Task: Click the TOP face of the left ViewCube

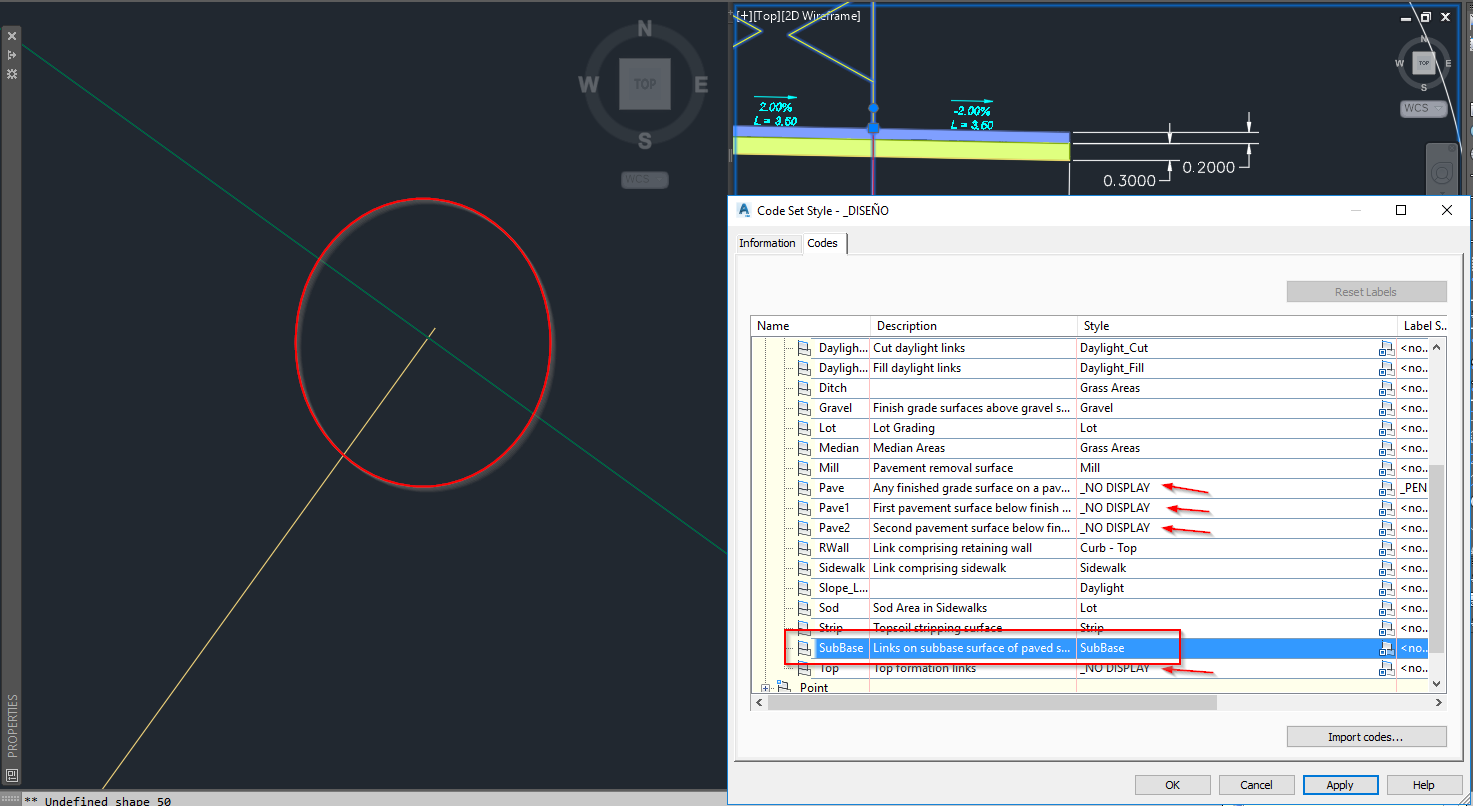Action: [645, 84]
